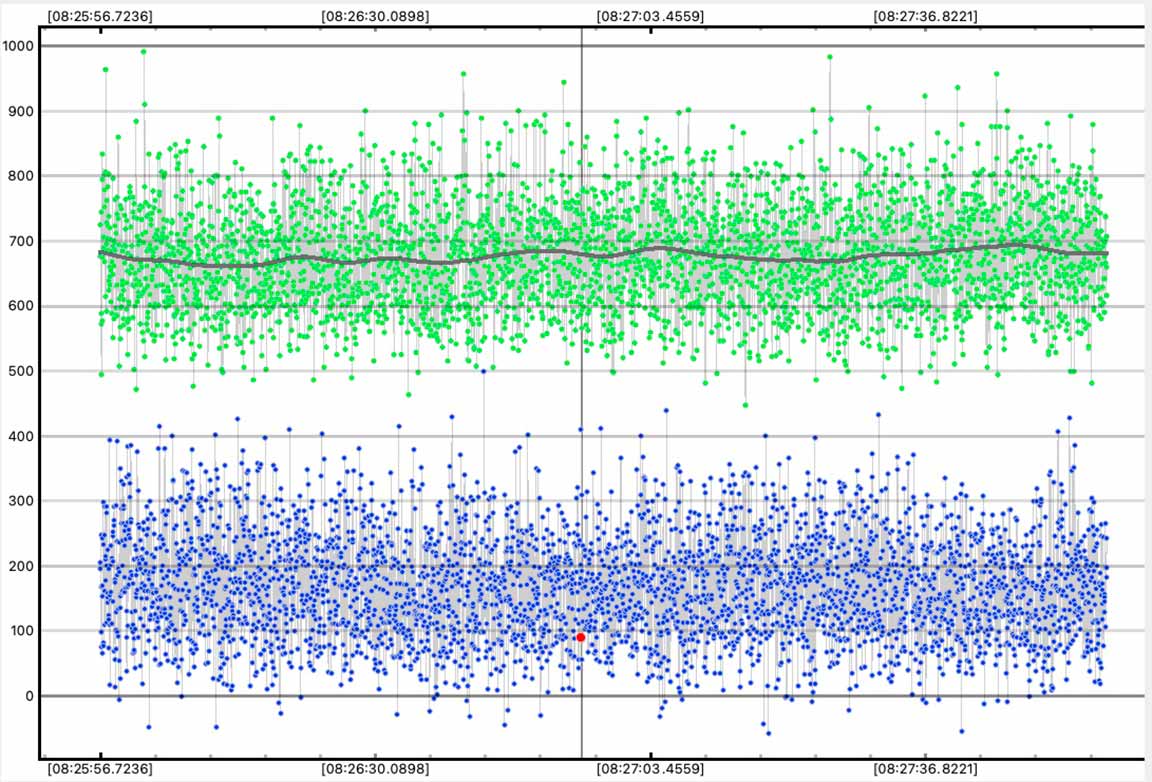Select bottom-axis timestamp 08:26:30.0898
This screenshot has height=782, width=1152.
pos(375,769)
